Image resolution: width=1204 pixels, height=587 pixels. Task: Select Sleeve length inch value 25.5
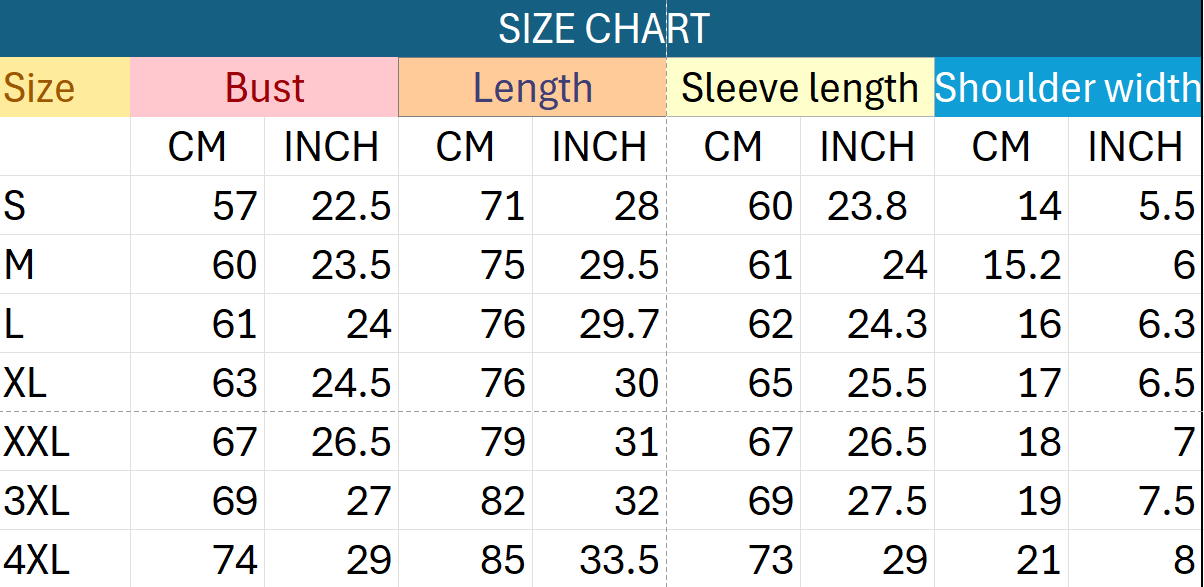coord(886,383)
